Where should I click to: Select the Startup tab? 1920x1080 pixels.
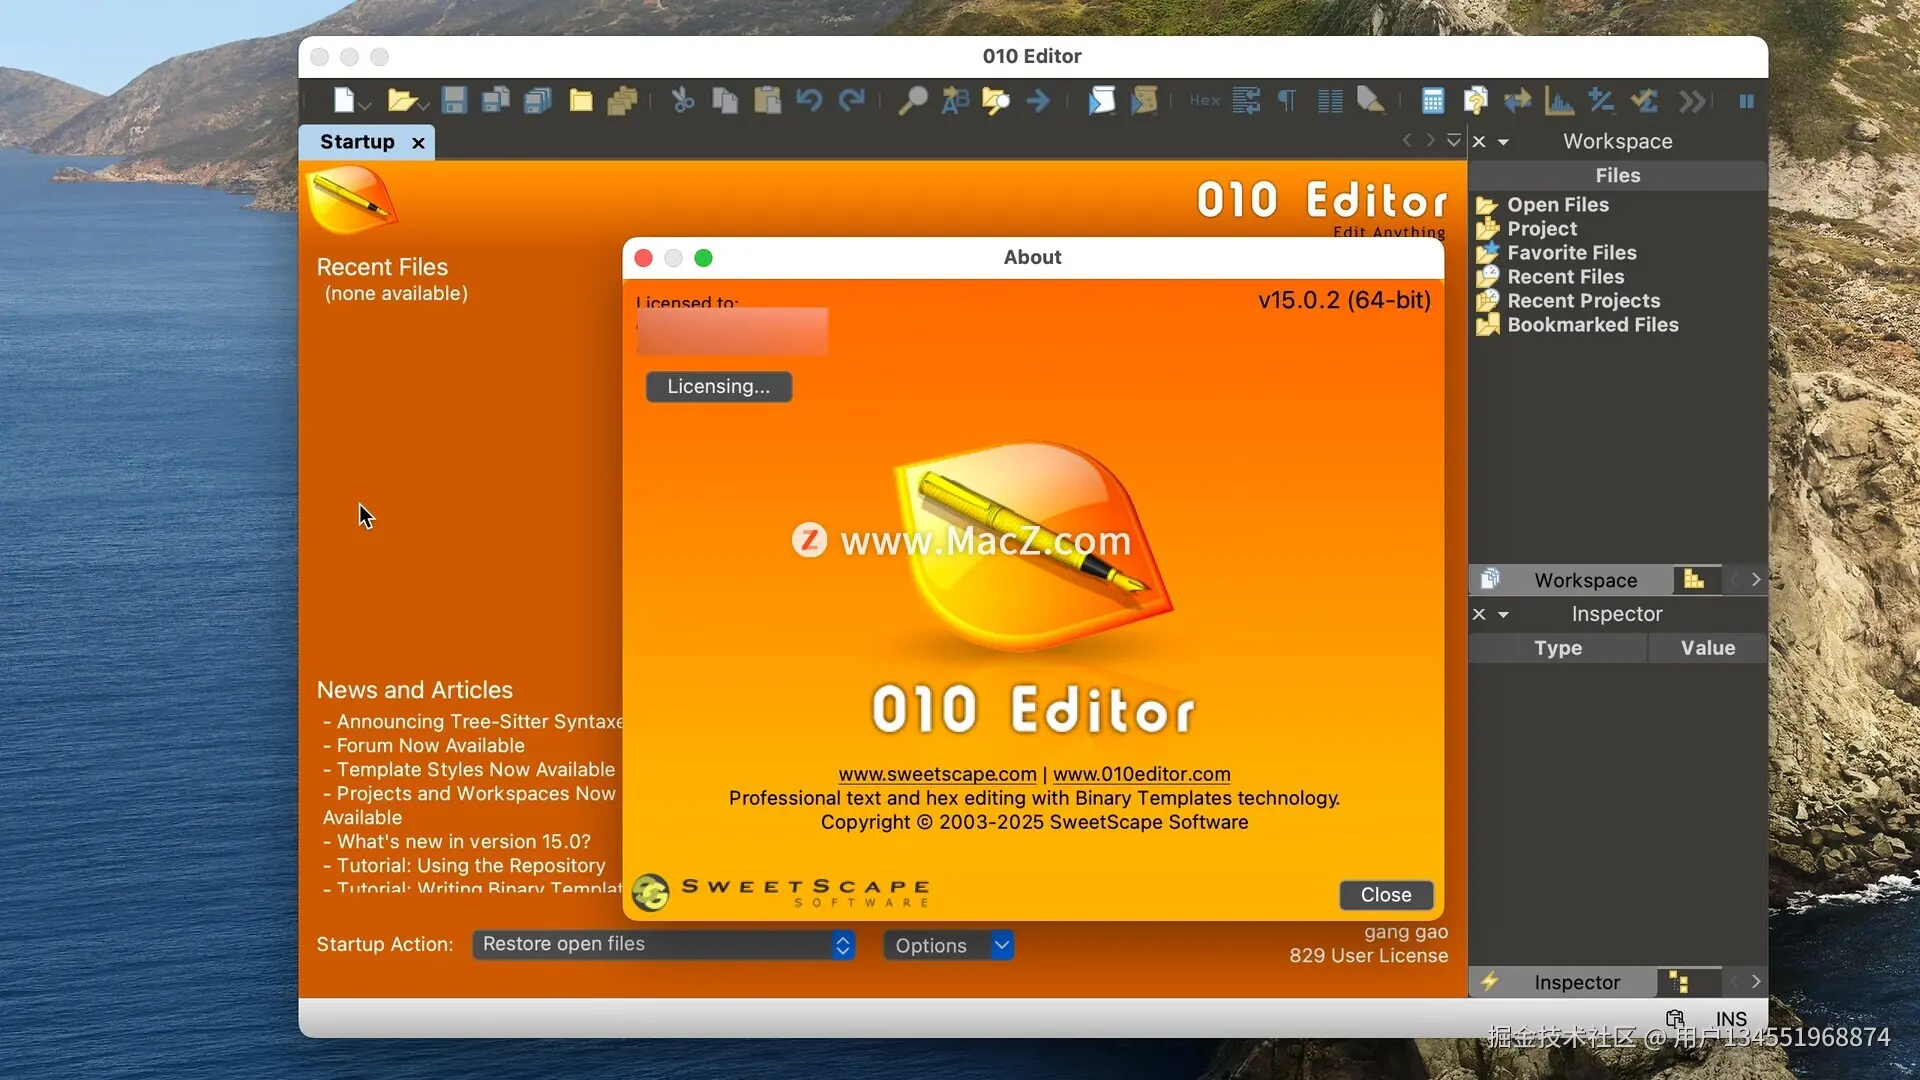click(x=357, y=142)
